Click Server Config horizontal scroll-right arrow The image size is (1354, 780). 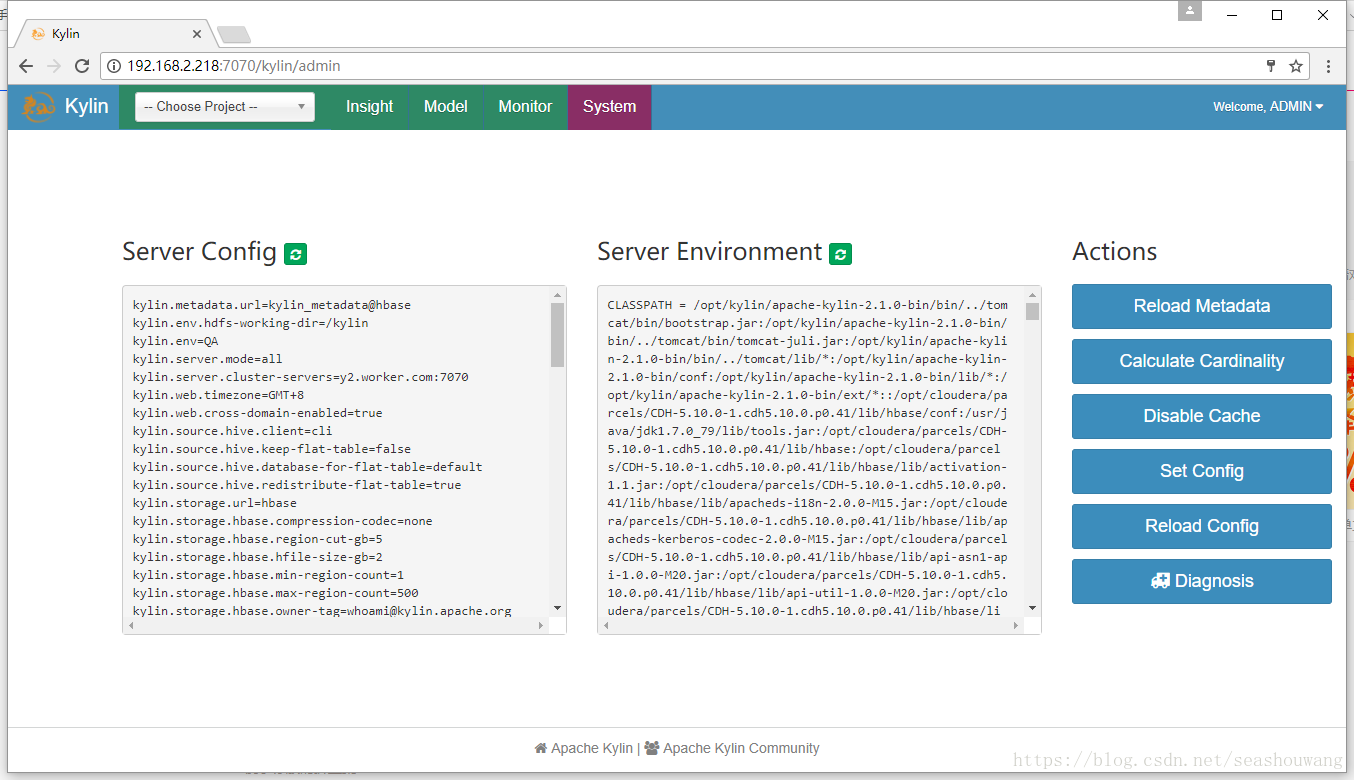point(541,625)
